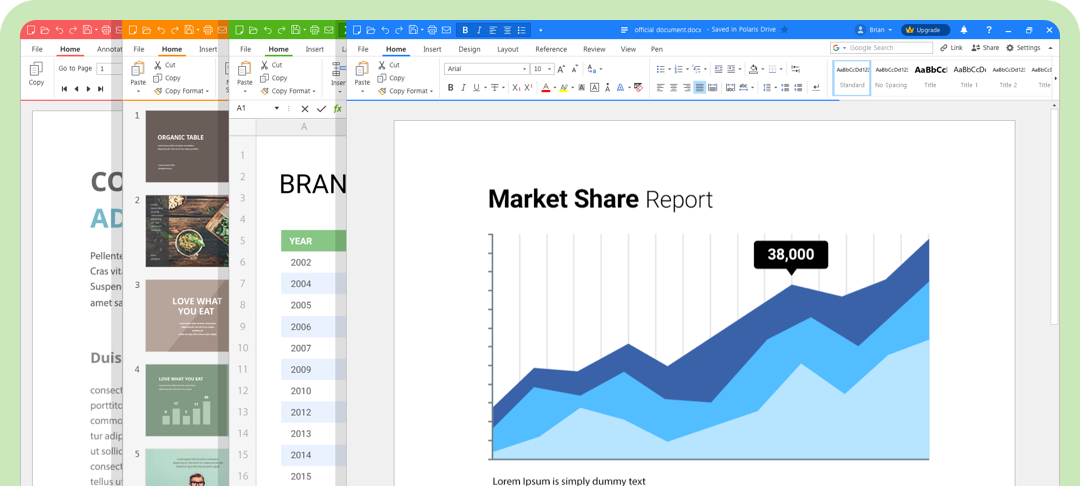Image resolution: width=1080 pixels, height=486 pixels.
Task: Expand the font color dropdown arrow
Action: coord(554,88)
